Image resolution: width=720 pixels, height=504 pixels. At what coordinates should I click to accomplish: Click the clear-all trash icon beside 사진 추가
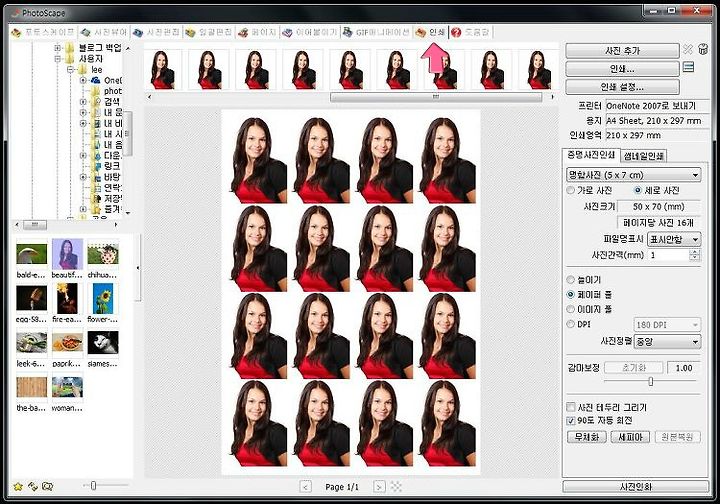(x=703, y=49)
